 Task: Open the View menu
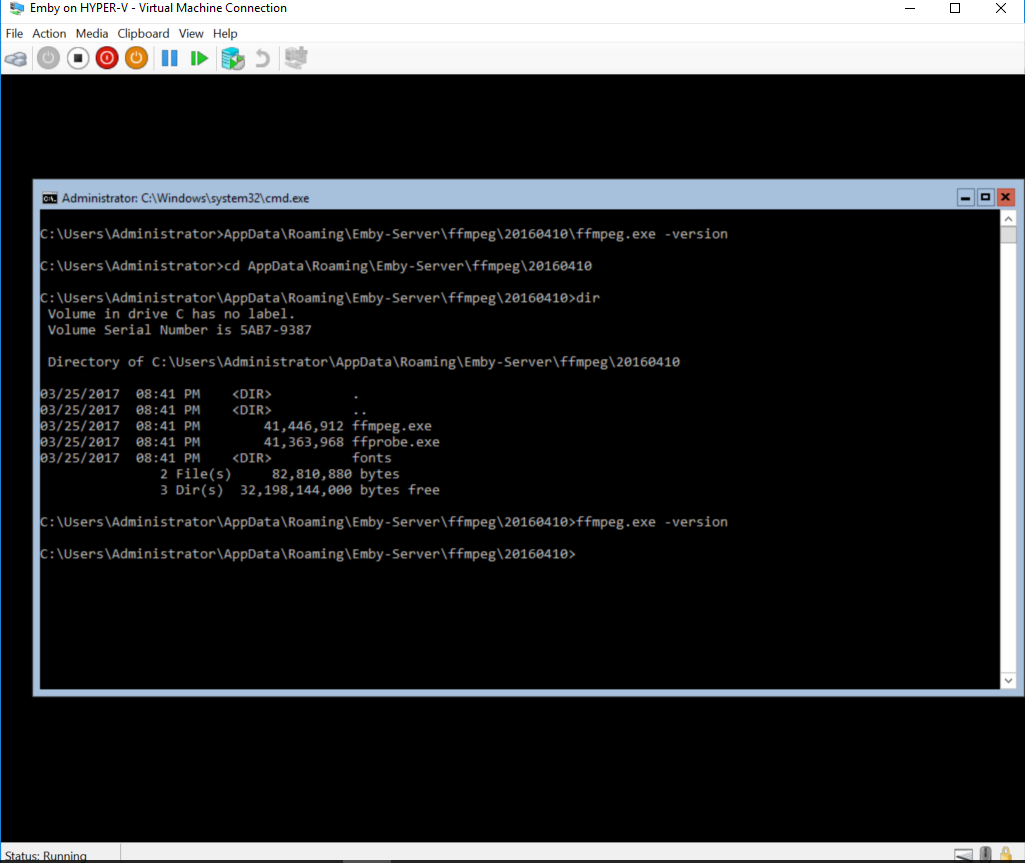coord(191,33)
